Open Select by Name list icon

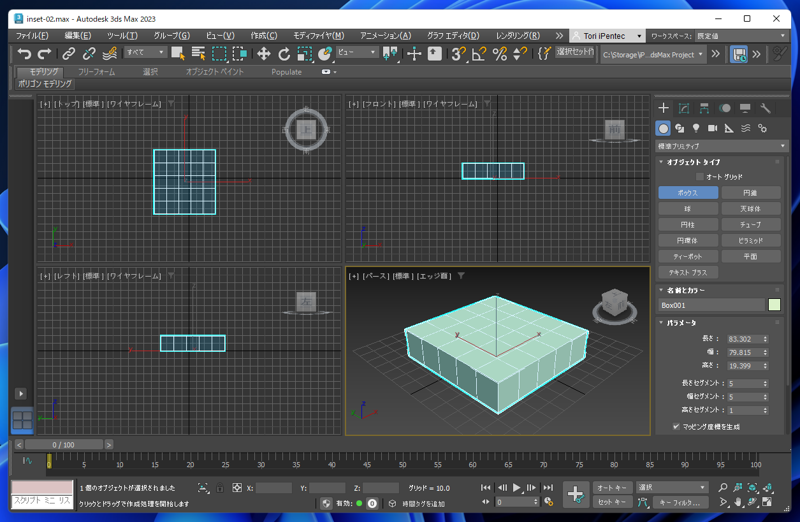(198, 54)
